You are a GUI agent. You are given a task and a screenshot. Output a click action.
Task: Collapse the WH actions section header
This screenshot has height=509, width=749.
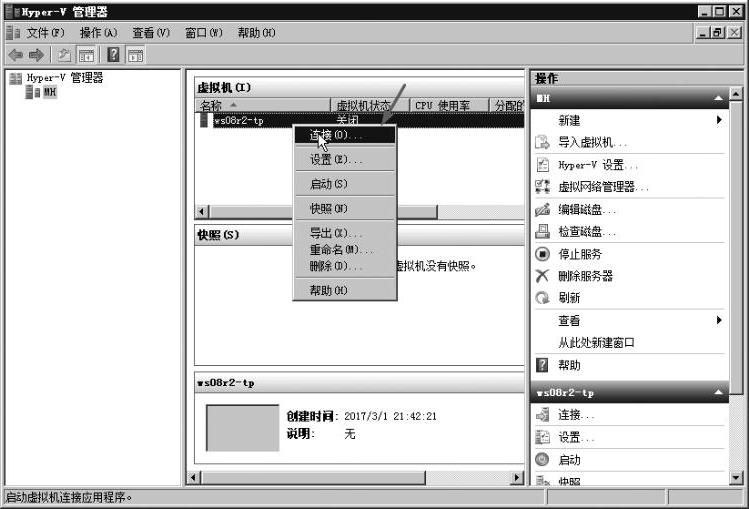pos(629,98)
